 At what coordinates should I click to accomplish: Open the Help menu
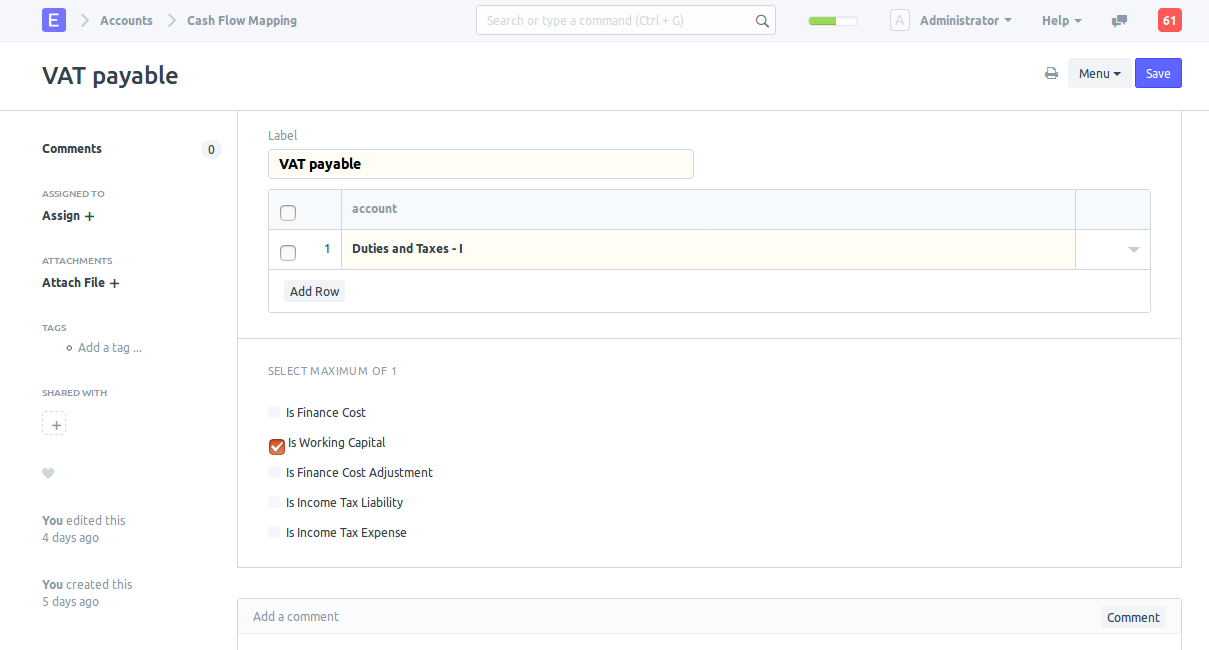click(1061, 20)
